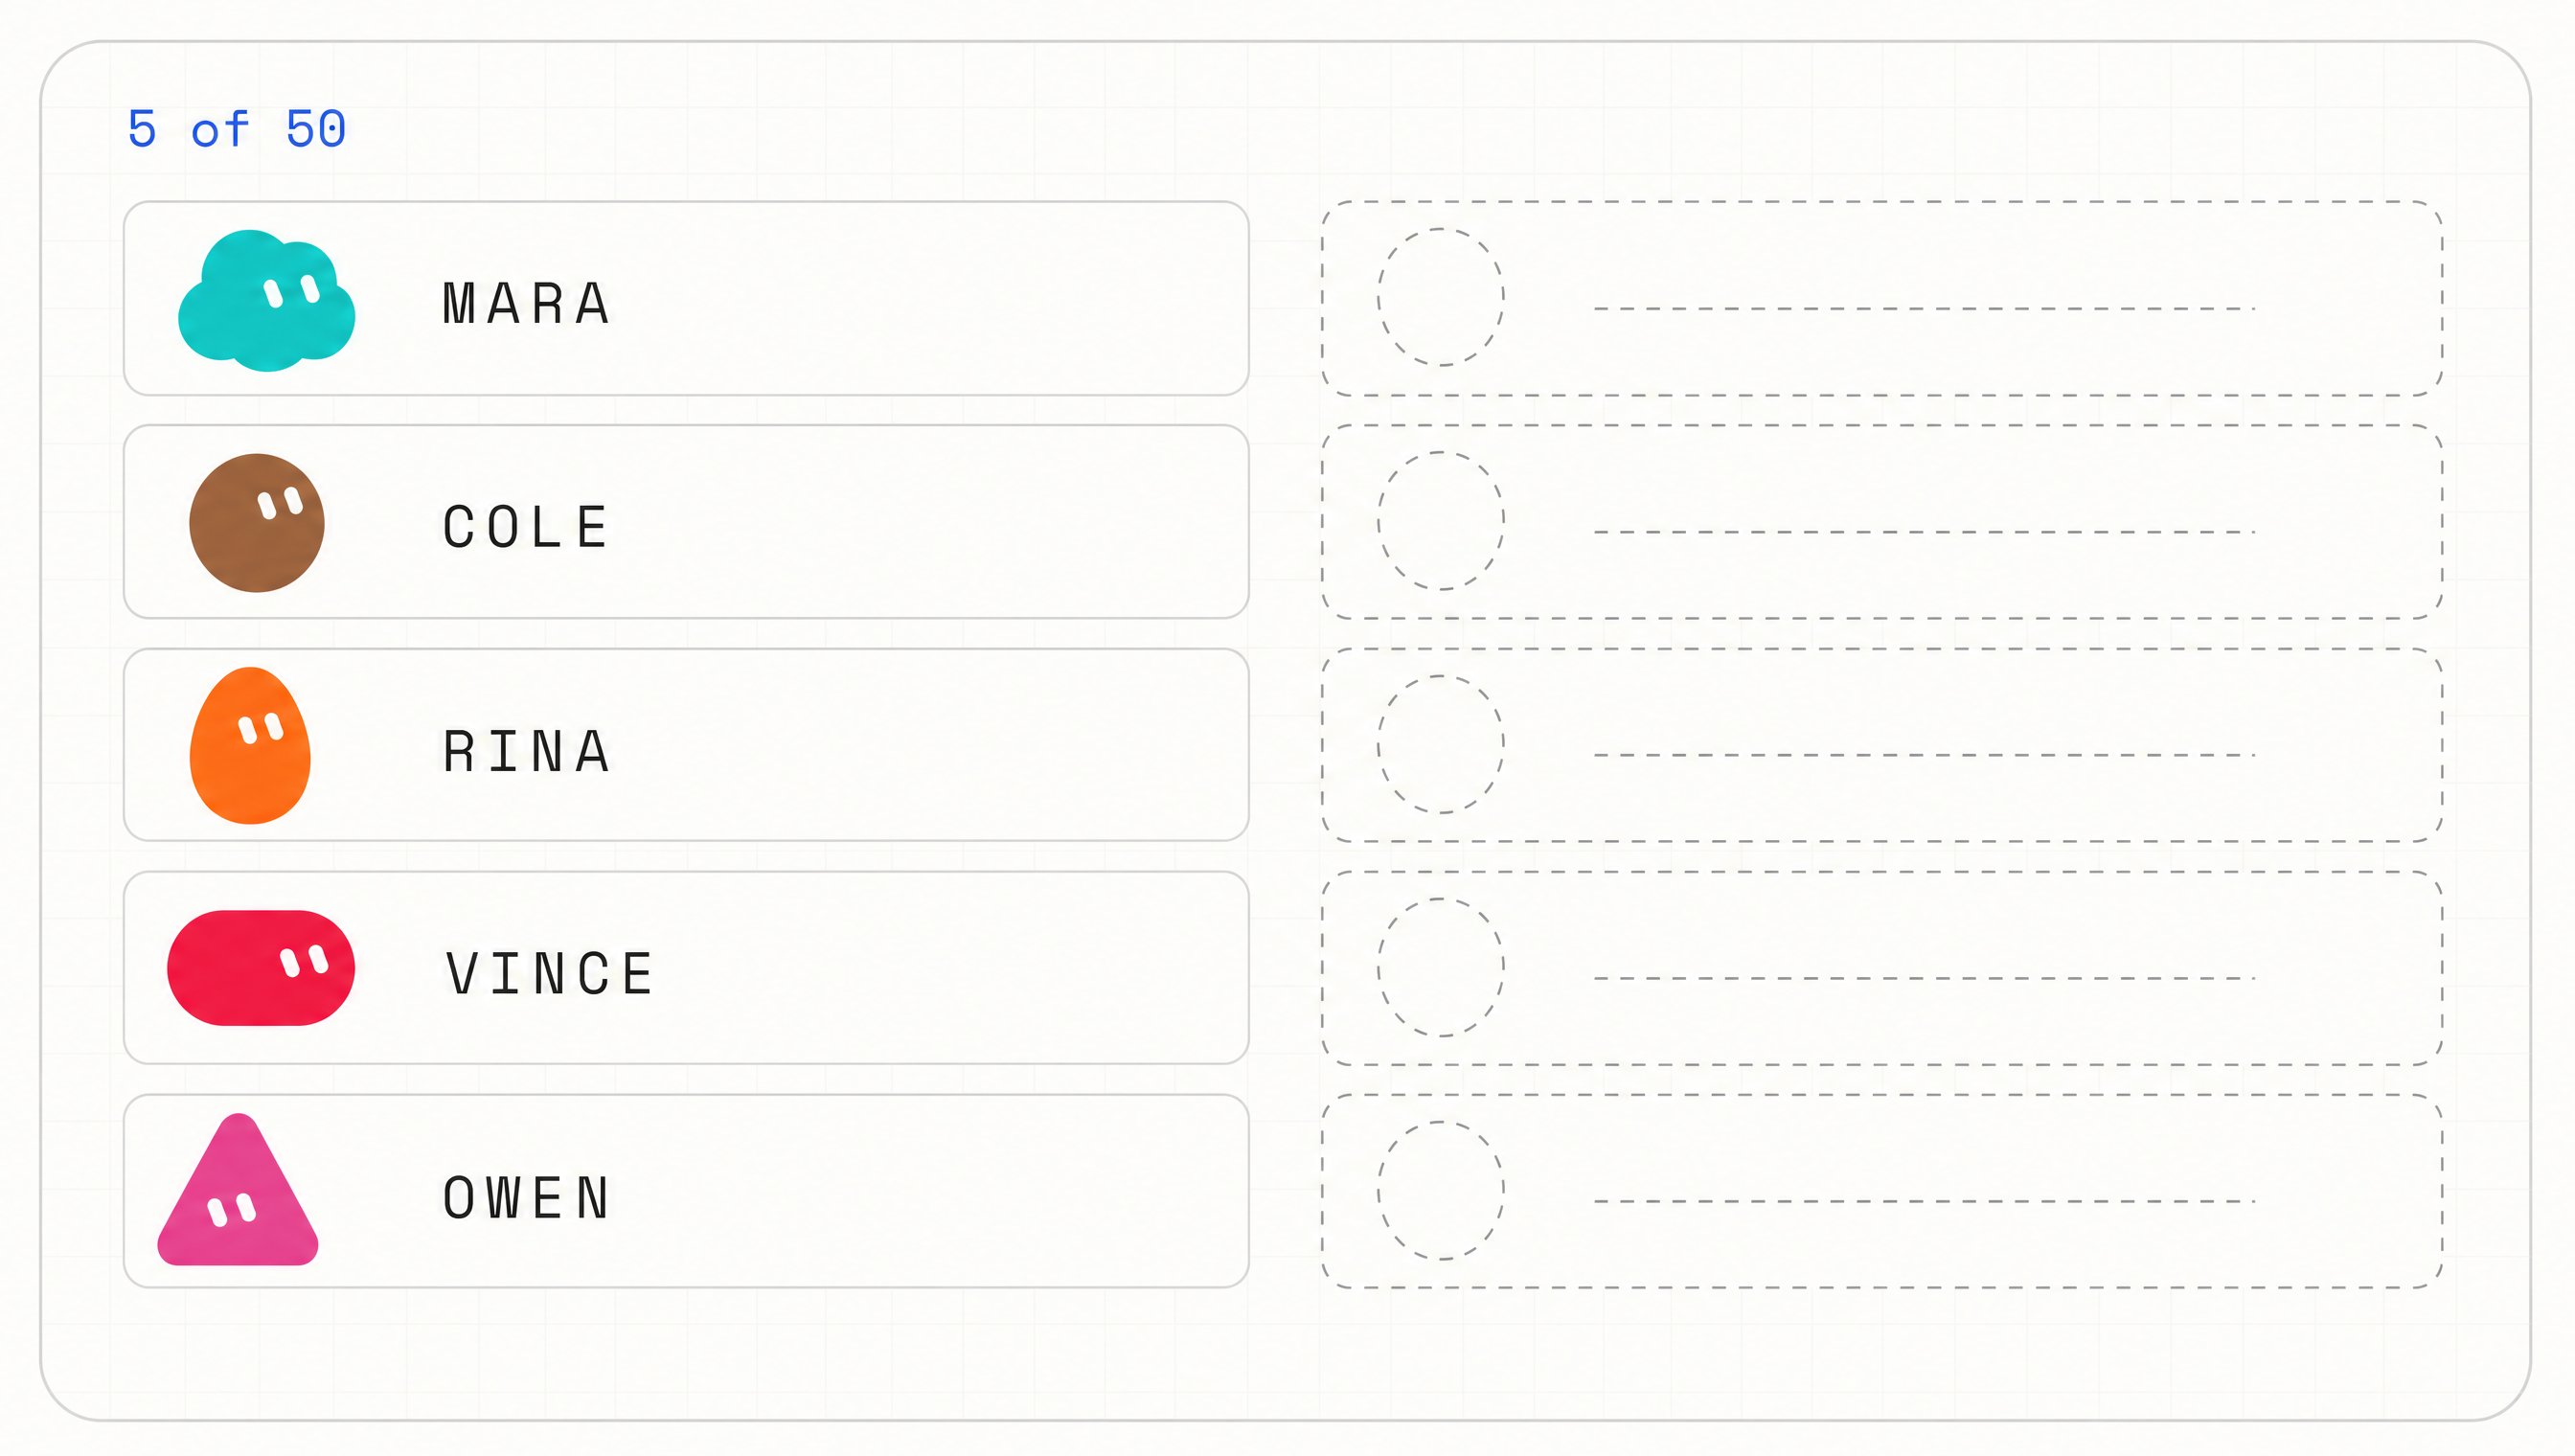The image size is (2575, 1456).
Task: Click the first empty dashed circle placeholder
Action: tap(1440, 297)
